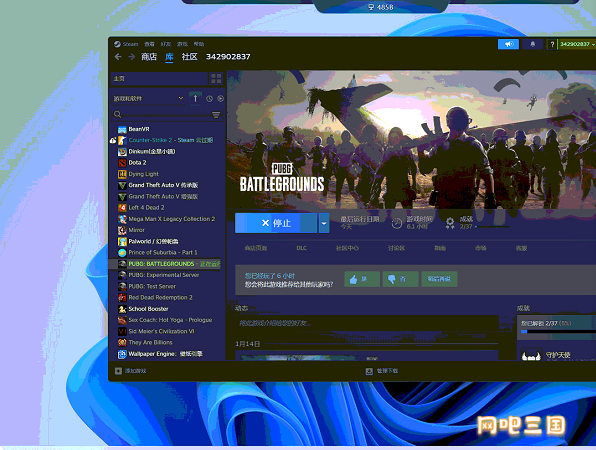Viewport: 596px width, 450px height.
Task: Click the play-circle ready-to-play filter icon
Action: coord(220,99)
